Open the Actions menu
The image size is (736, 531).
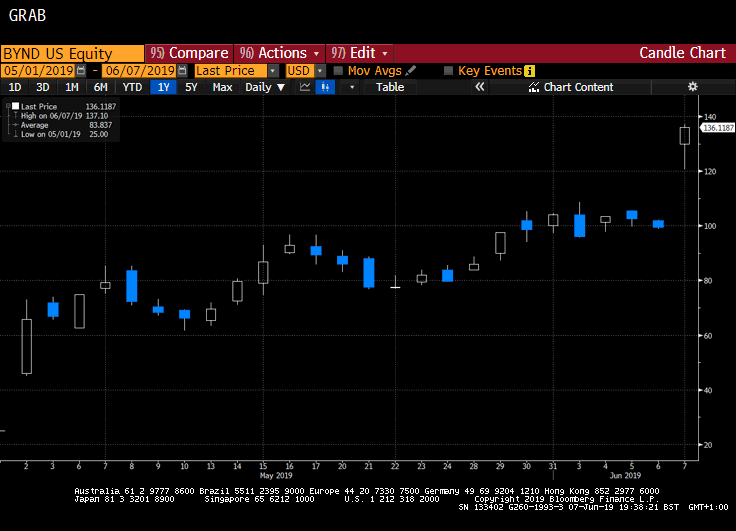pos(278,53)
